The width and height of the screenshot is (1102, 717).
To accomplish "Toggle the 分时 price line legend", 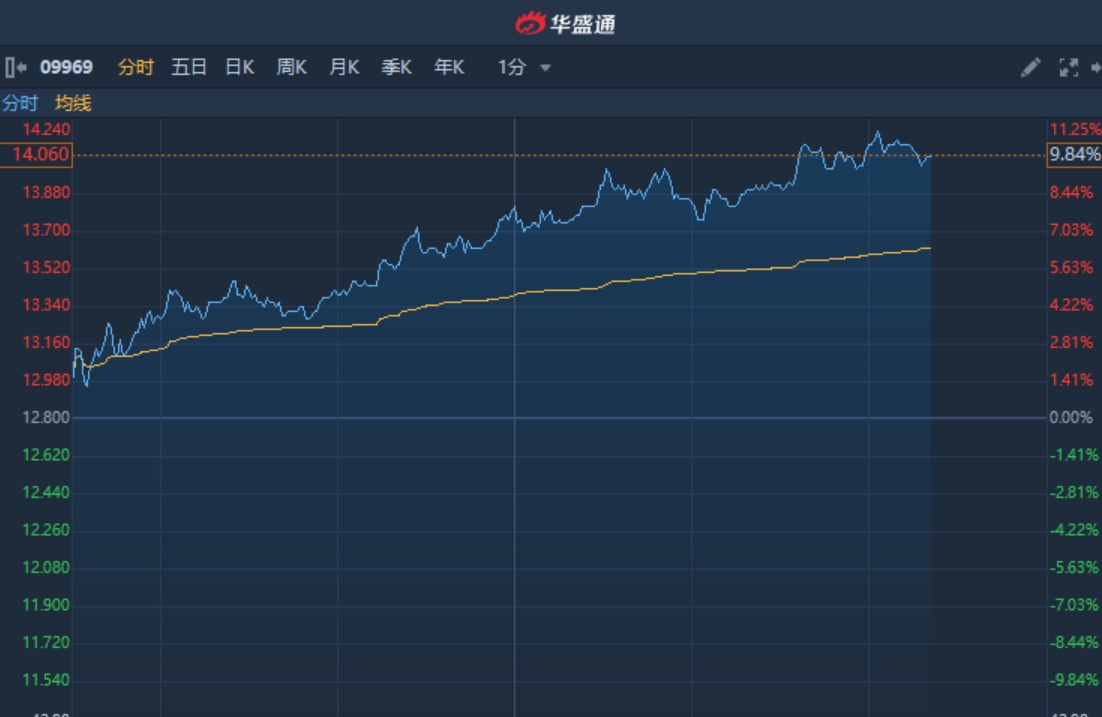I will pyautogui.click(x=20, y=103).
